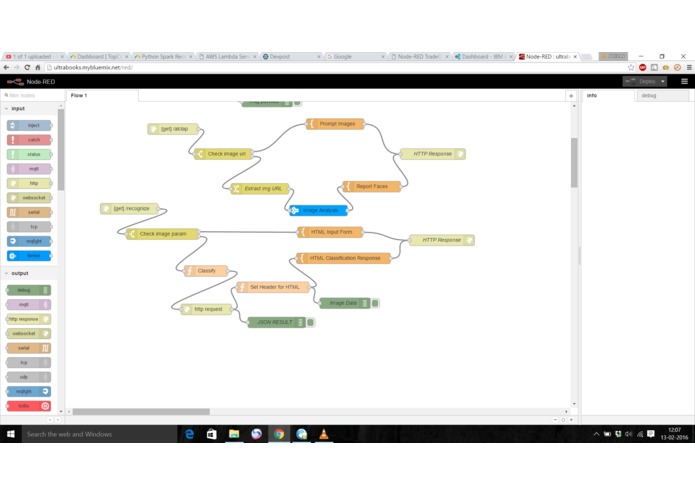The image size is (695, 494).
Task: Go to browser home page
Action: point(38,67)
